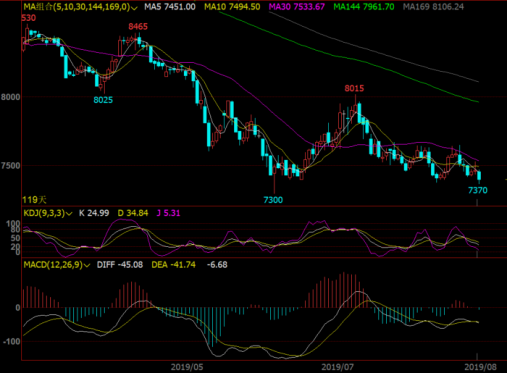Open the KDJ(9,3,3) indicator dropdown arrow
Image resolution: width=507 pixels, height=373 pixels.
pos(69,214)
